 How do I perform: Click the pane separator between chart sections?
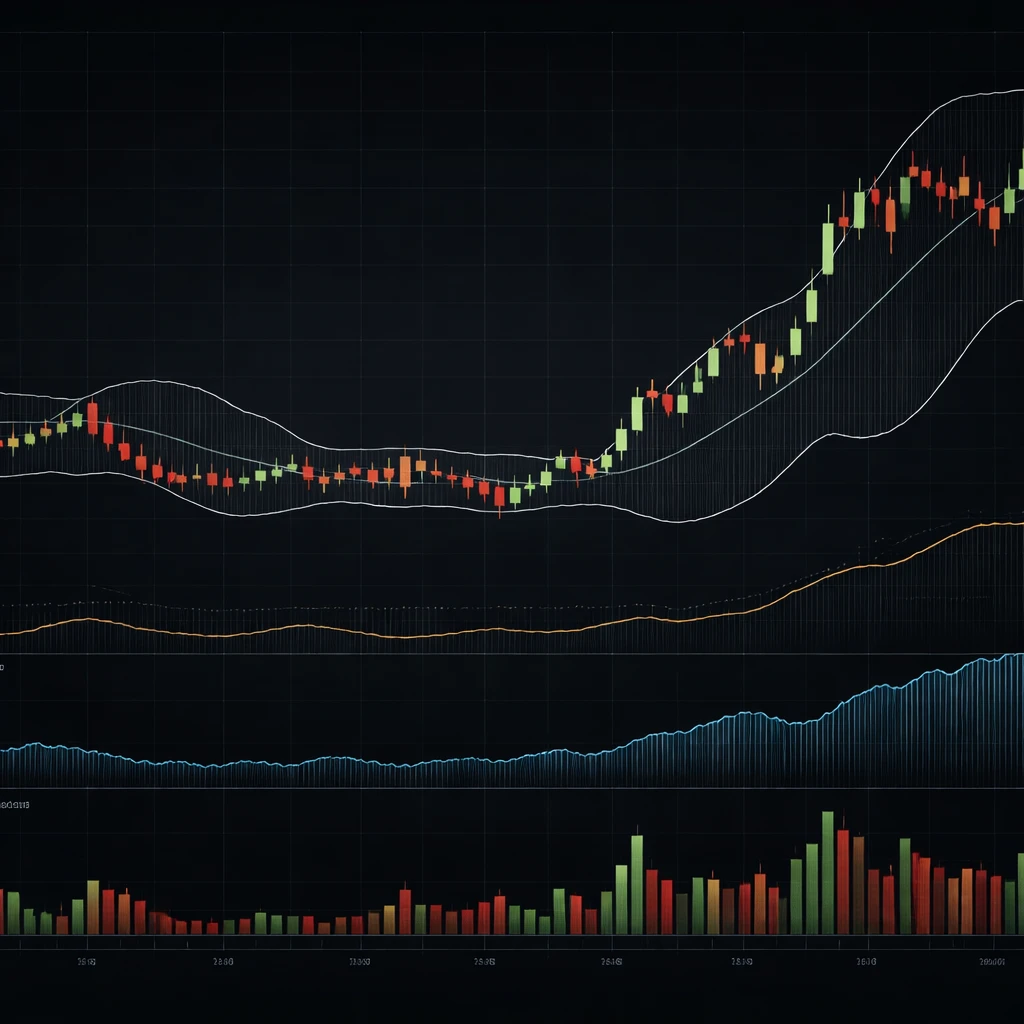pos(512,655)
